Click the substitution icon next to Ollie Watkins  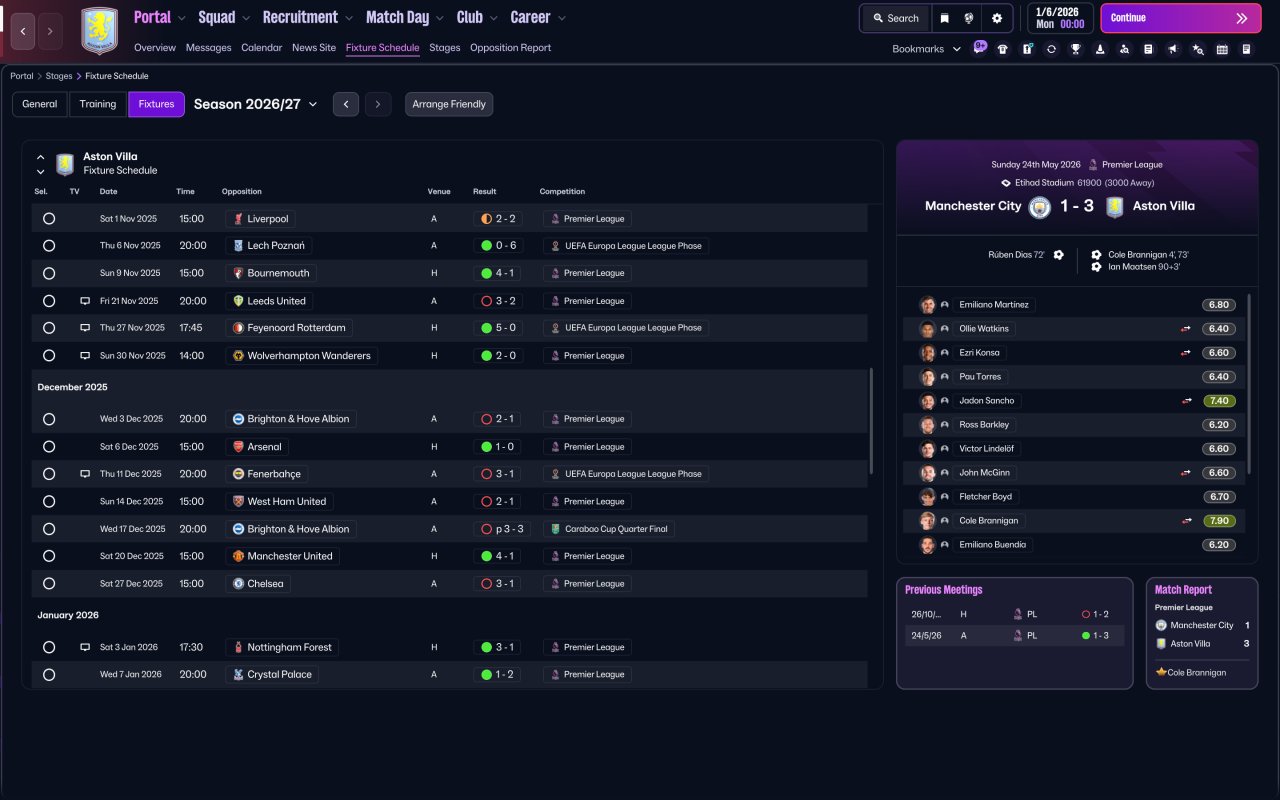tap(1187, 329)
